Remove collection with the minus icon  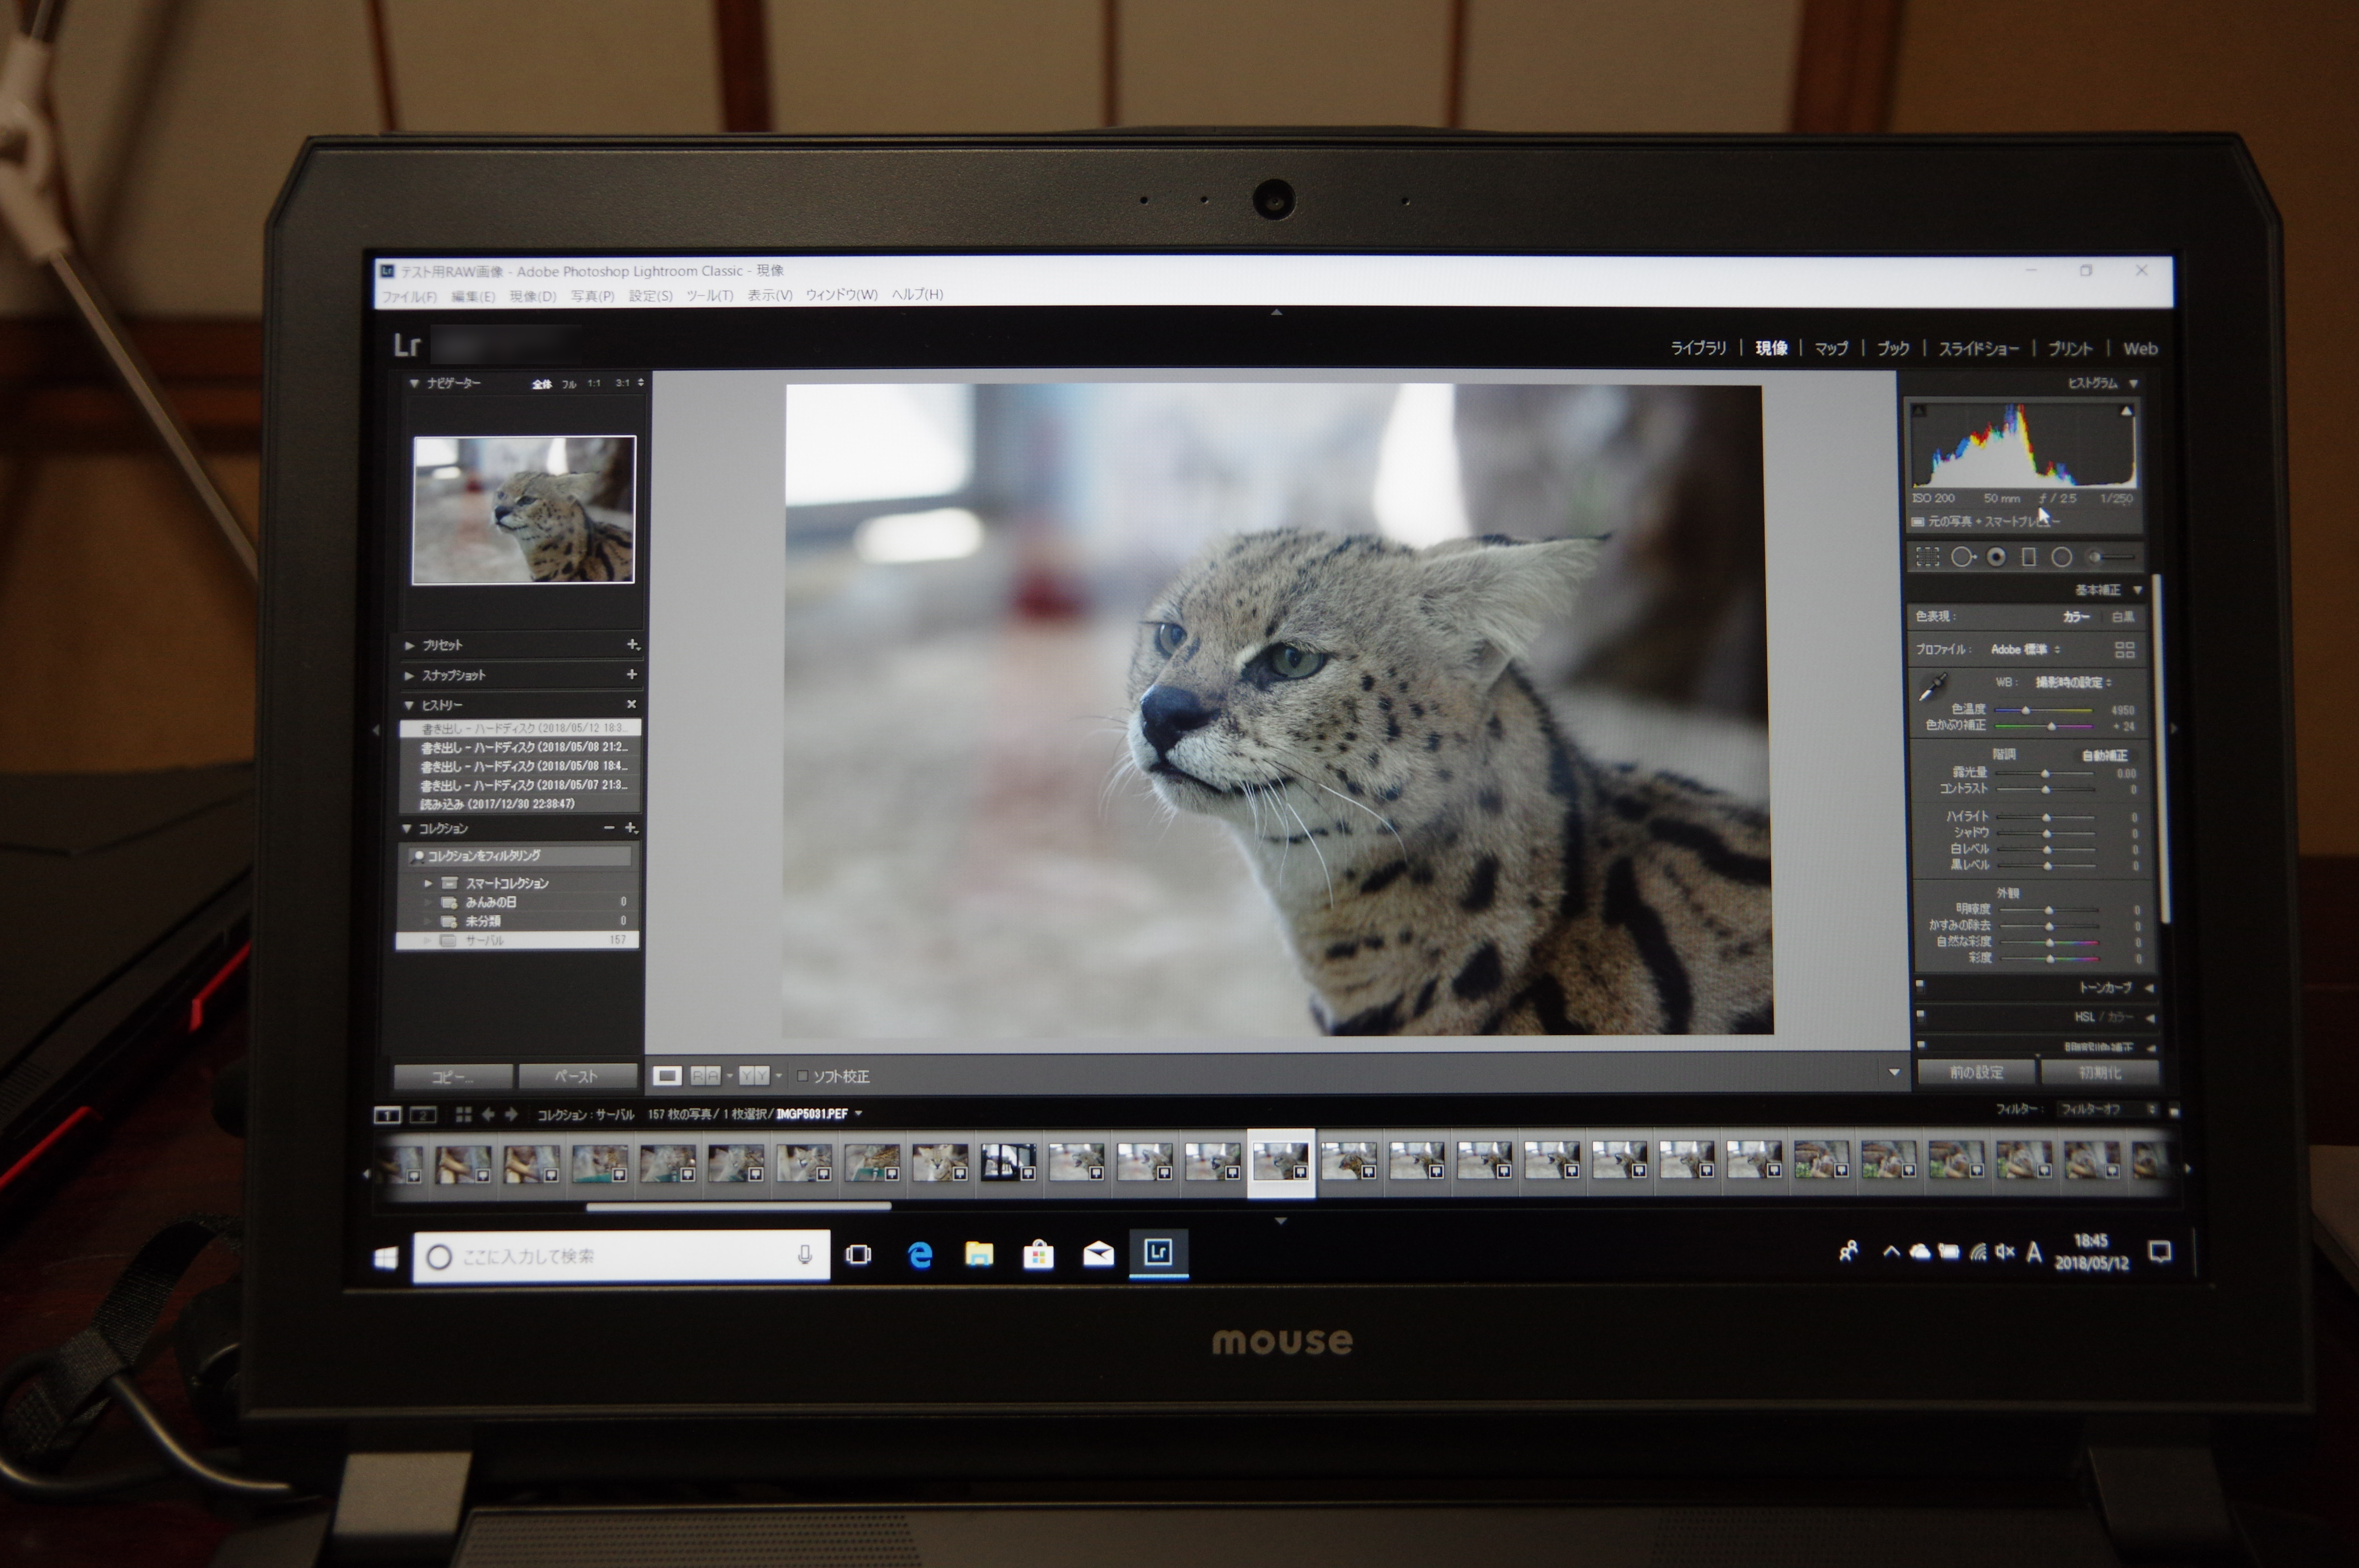tap(608, 828)
